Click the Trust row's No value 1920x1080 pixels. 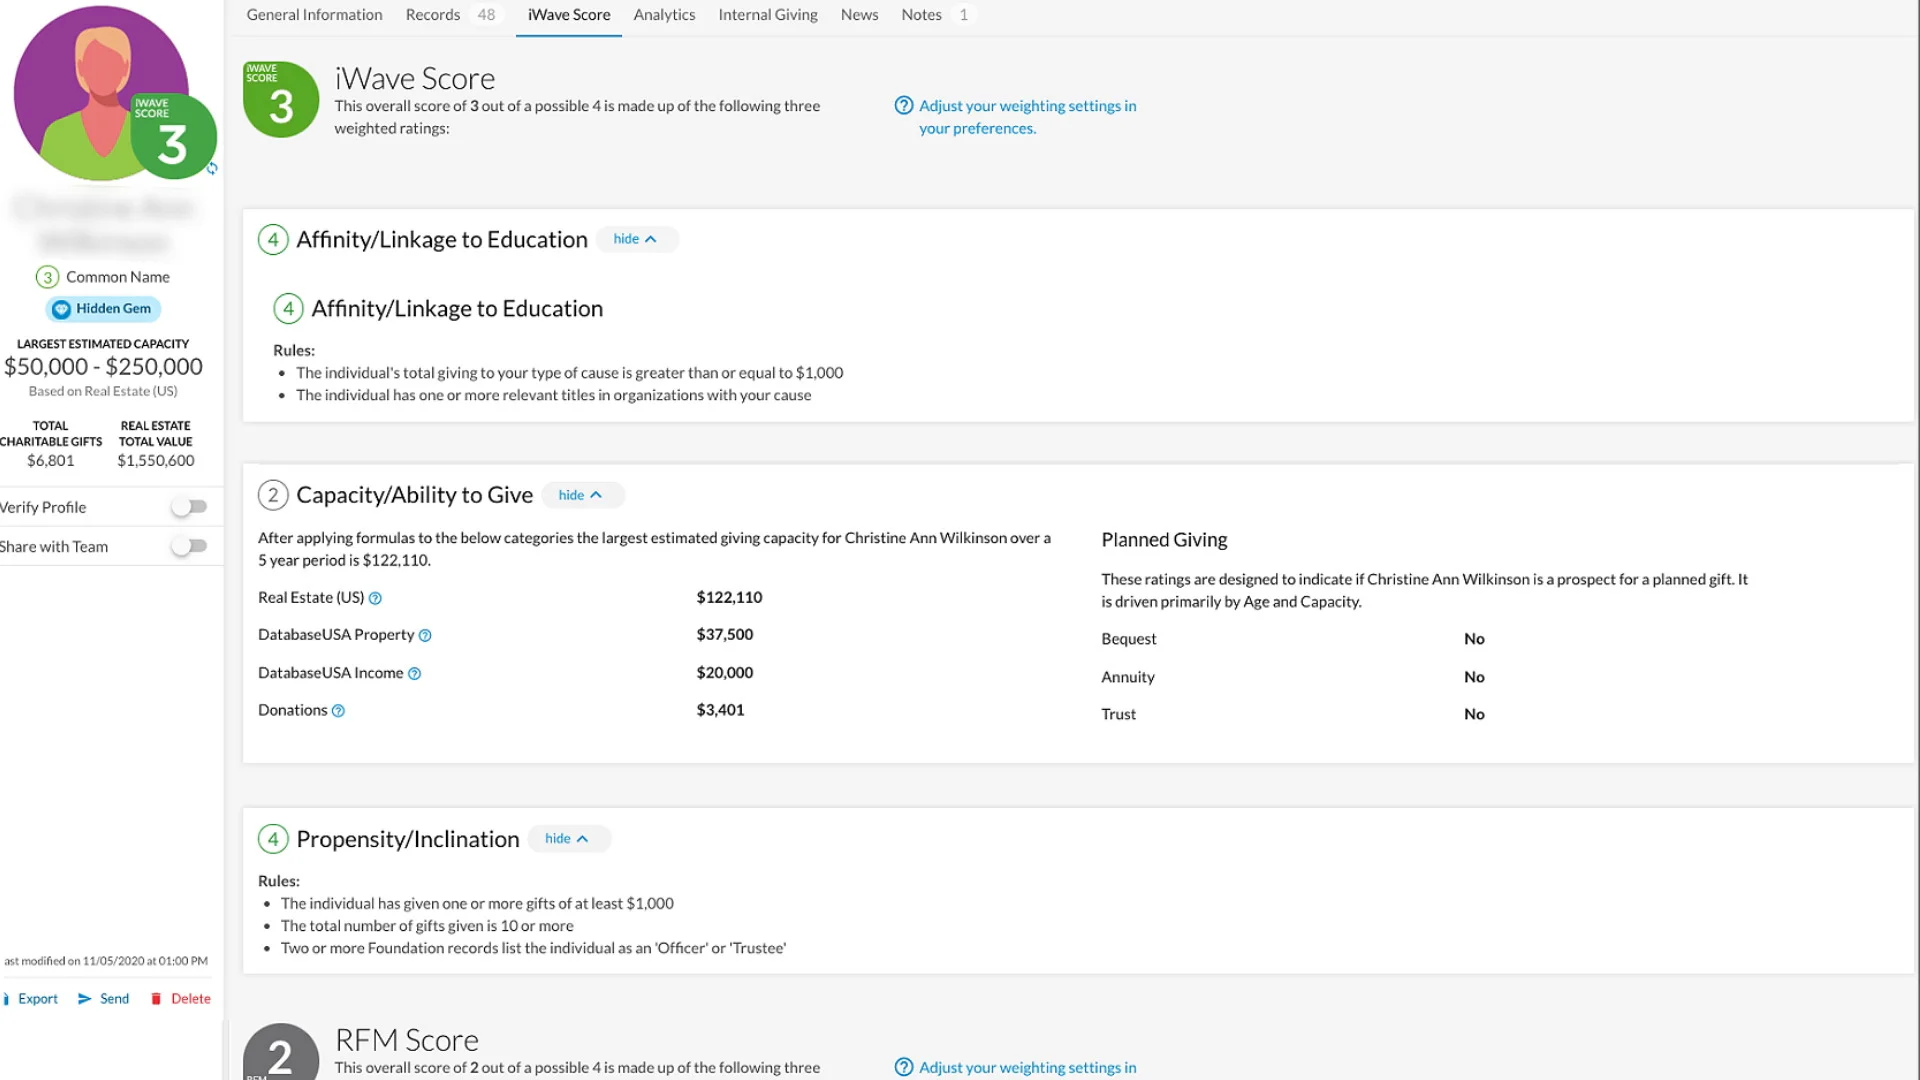1474,714
